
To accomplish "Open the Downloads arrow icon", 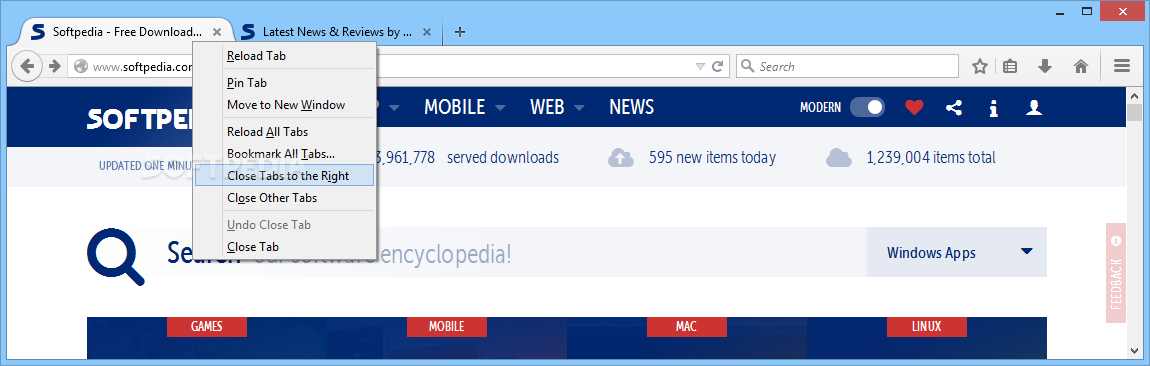I will 1045,66.
